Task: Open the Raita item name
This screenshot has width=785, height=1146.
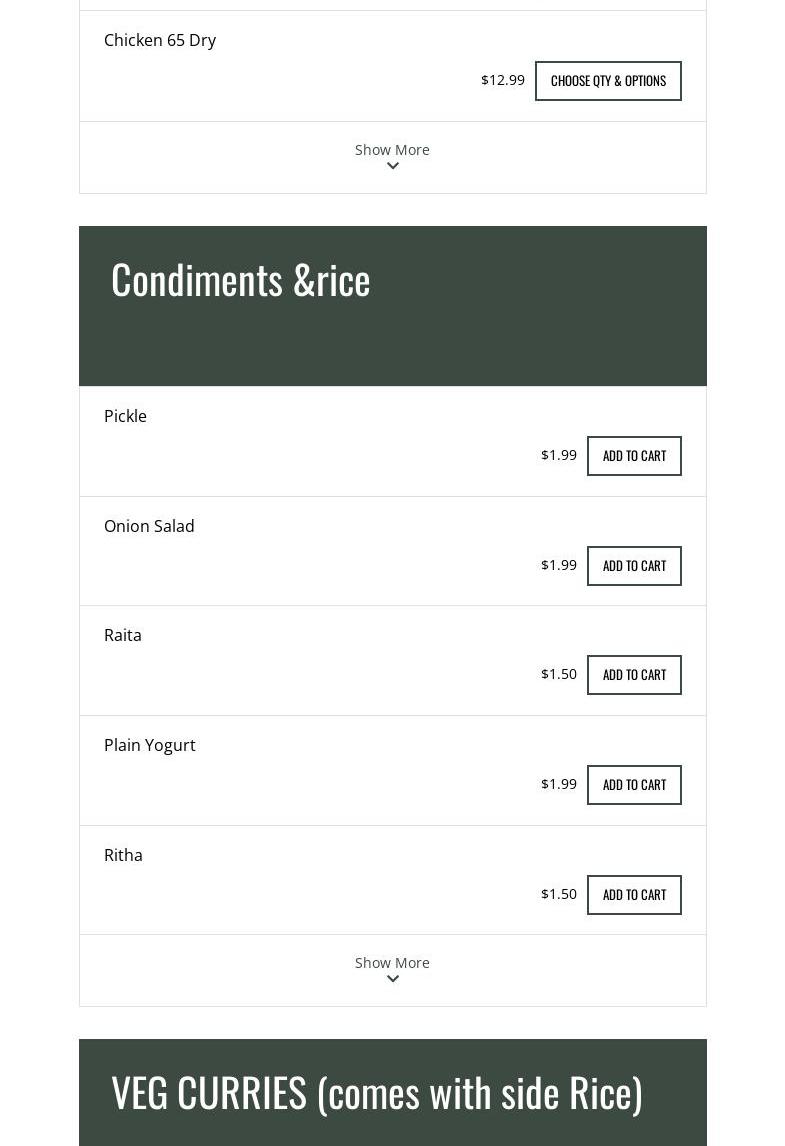Action: tap(123, 635)
